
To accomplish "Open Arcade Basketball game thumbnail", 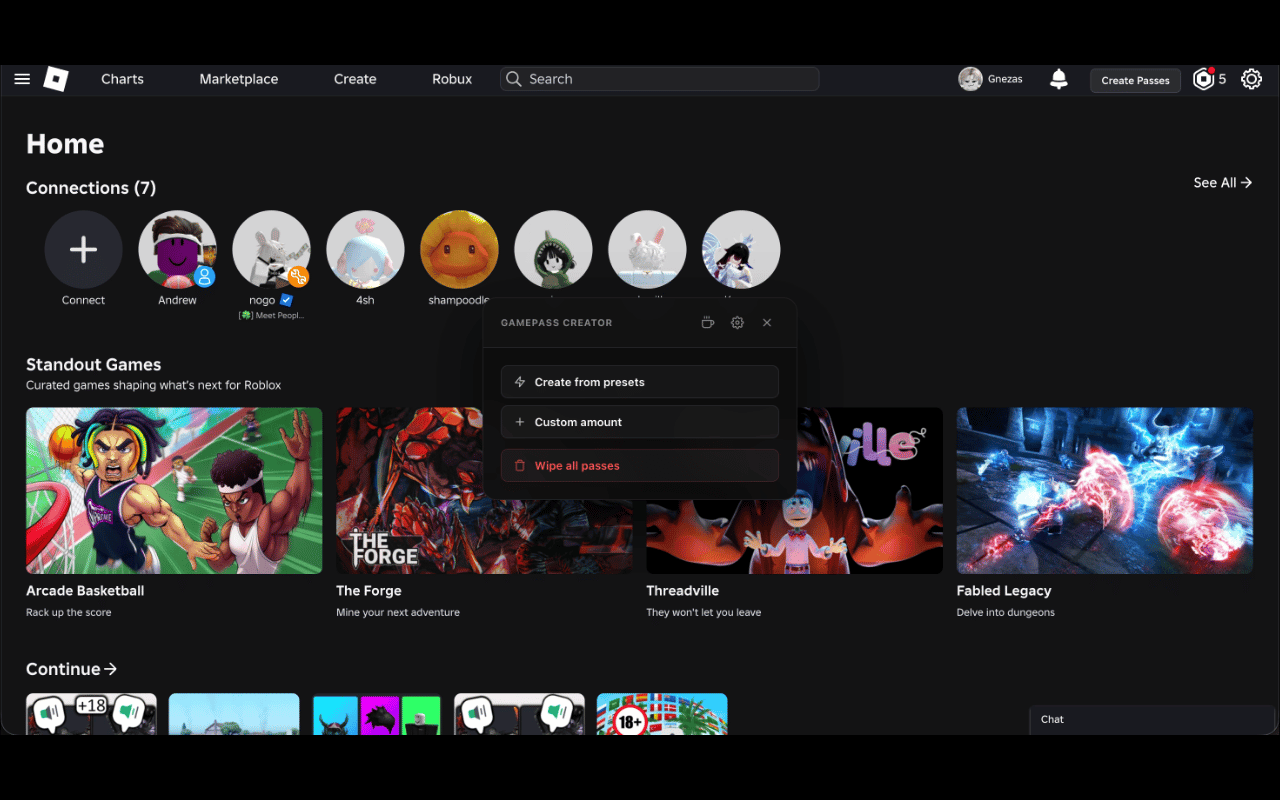I will tap(174, 490).
